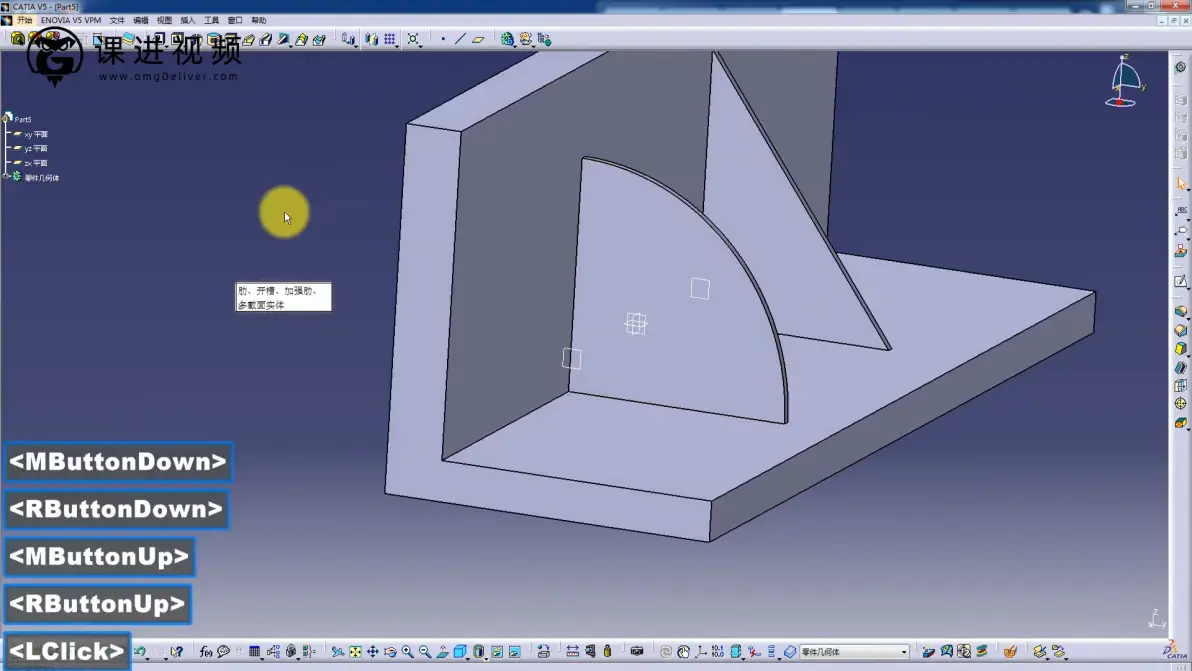Open the 工具 (Tools) menu
This screenshot has height=671, width=1192.
211,21
